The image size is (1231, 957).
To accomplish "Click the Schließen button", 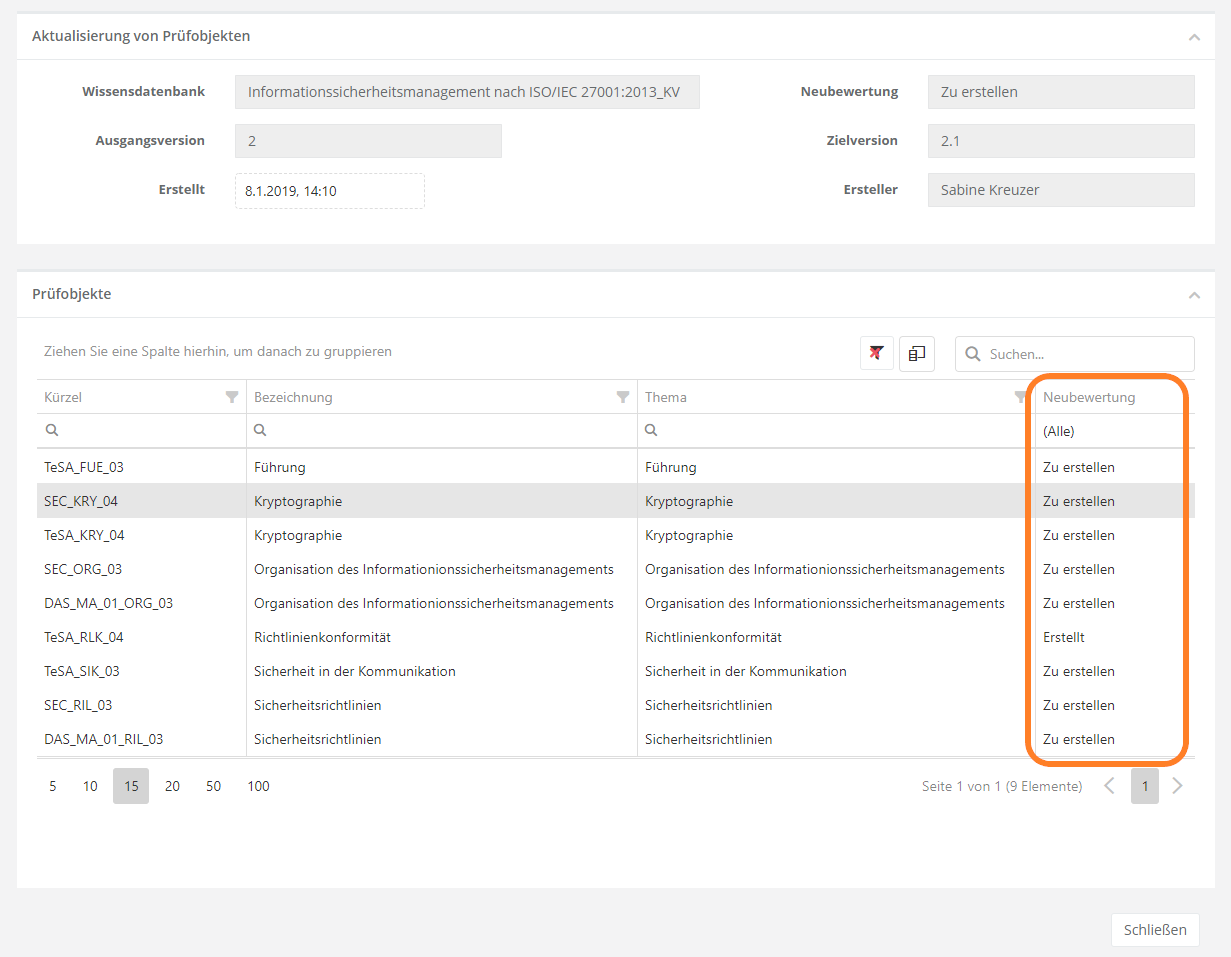I will pyautogui.click(x=1154, y=930).
